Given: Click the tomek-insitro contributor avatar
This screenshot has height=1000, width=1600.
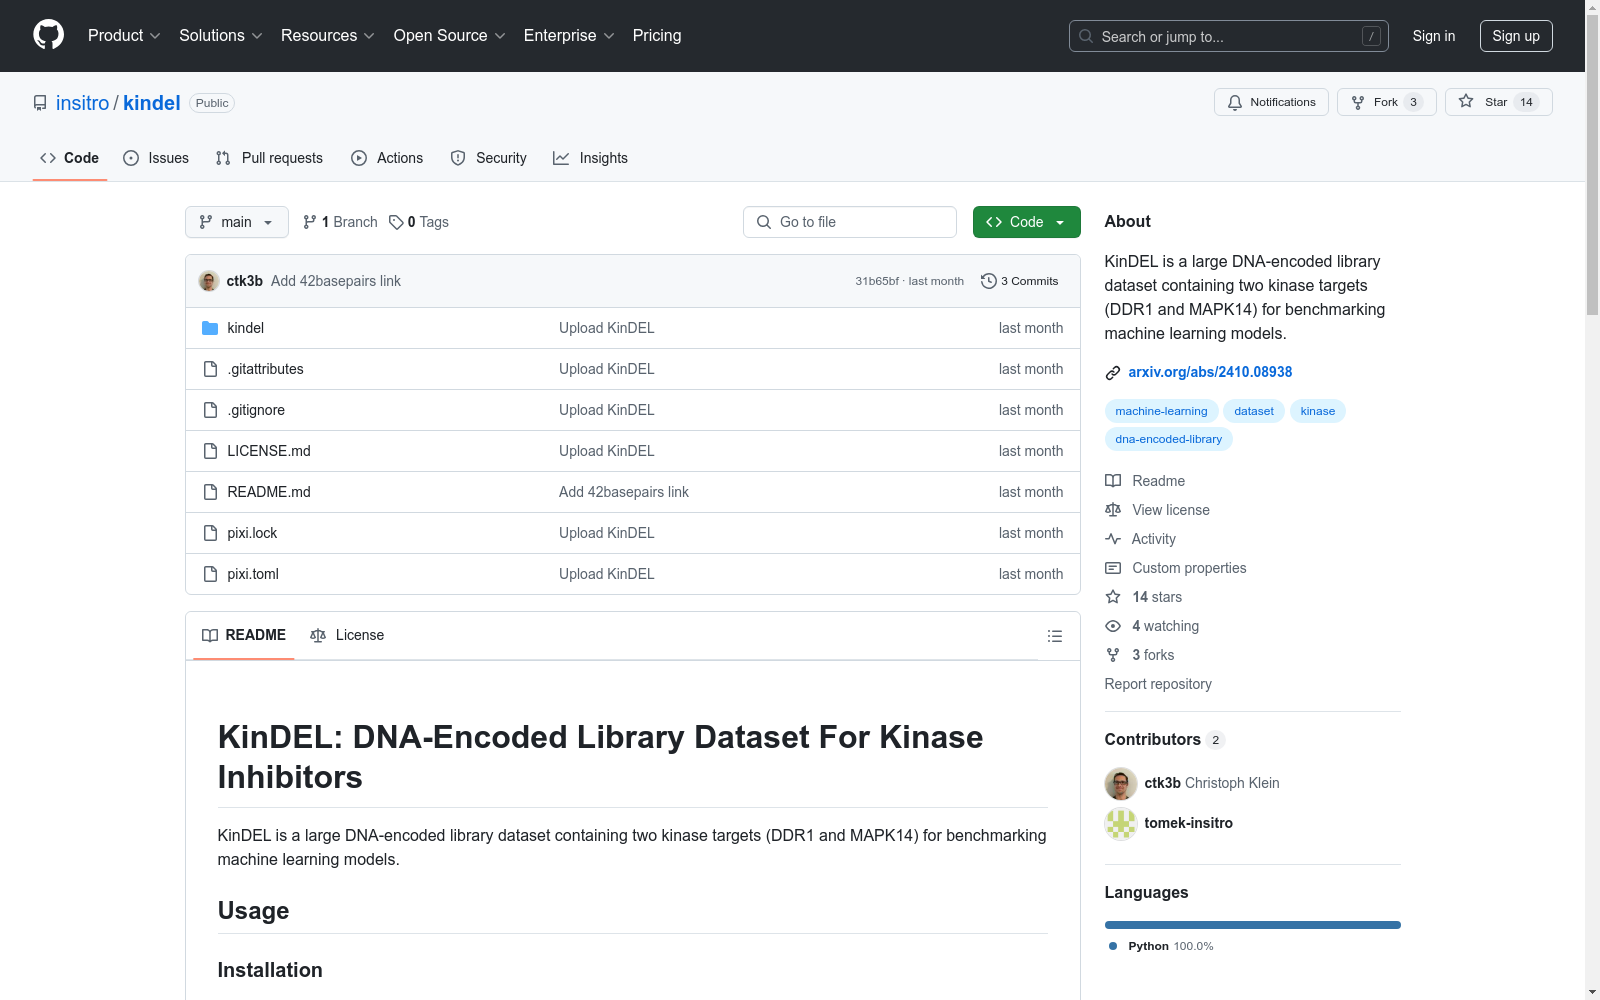Looking at the screenshot, I should [1121, 824].
